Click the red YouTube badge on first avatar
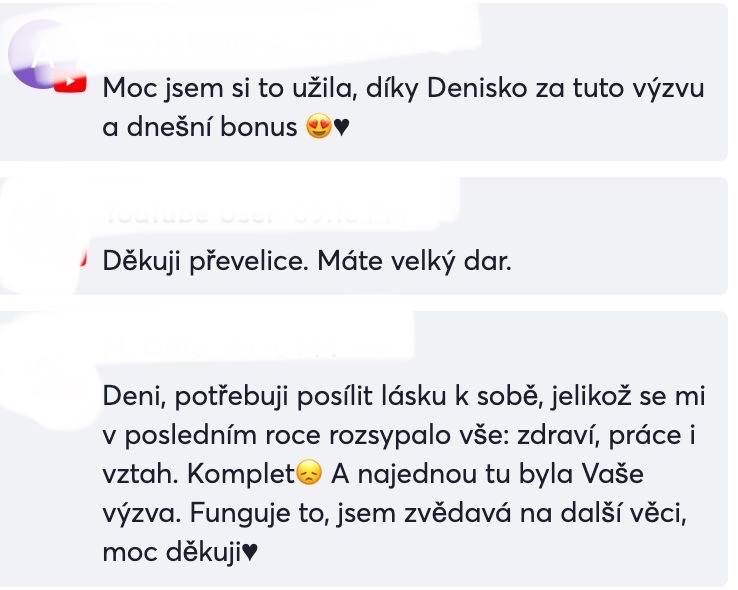 coord(70,82)
